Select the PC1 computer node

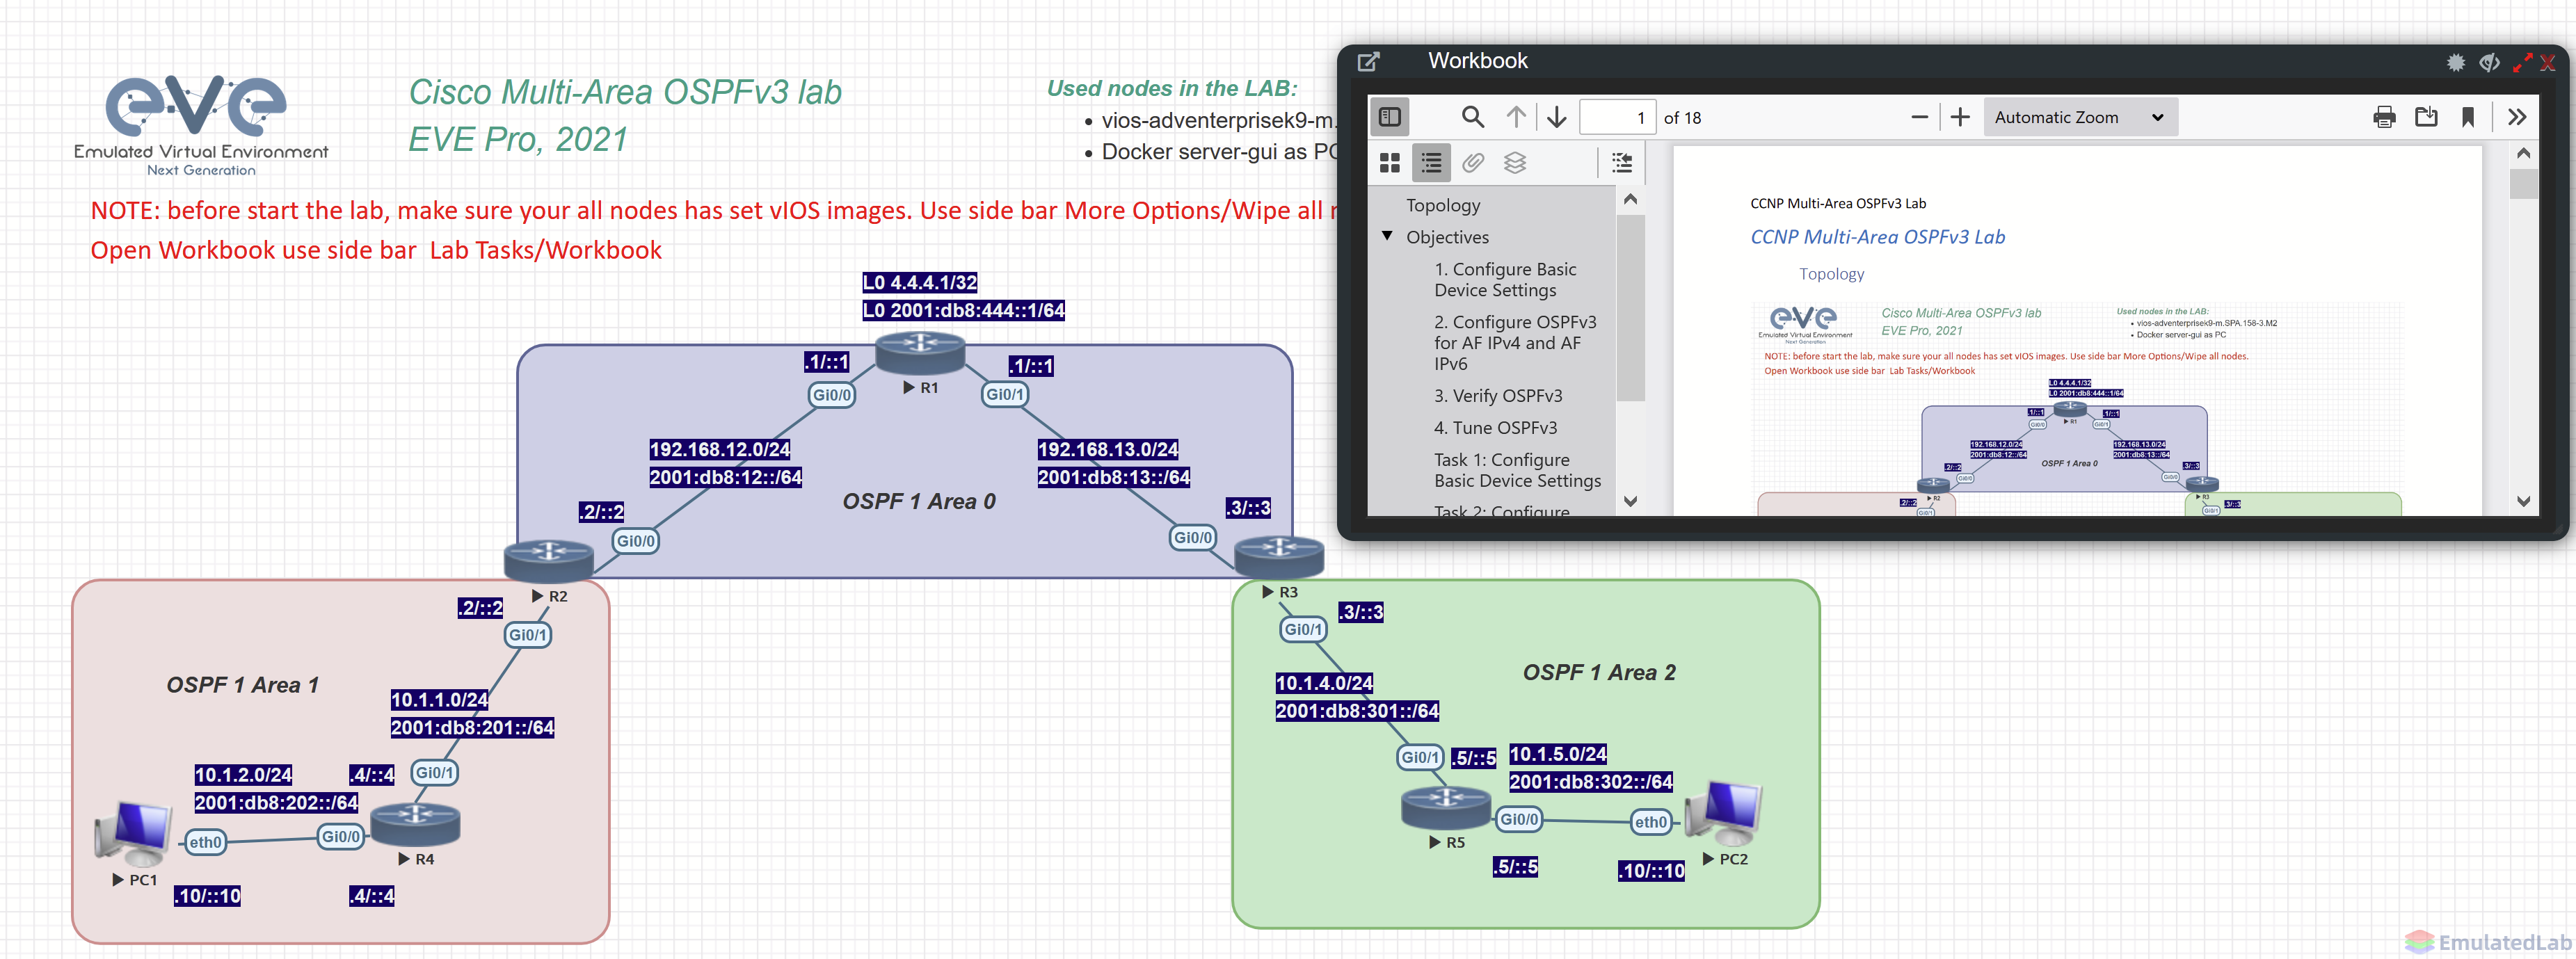133,833
